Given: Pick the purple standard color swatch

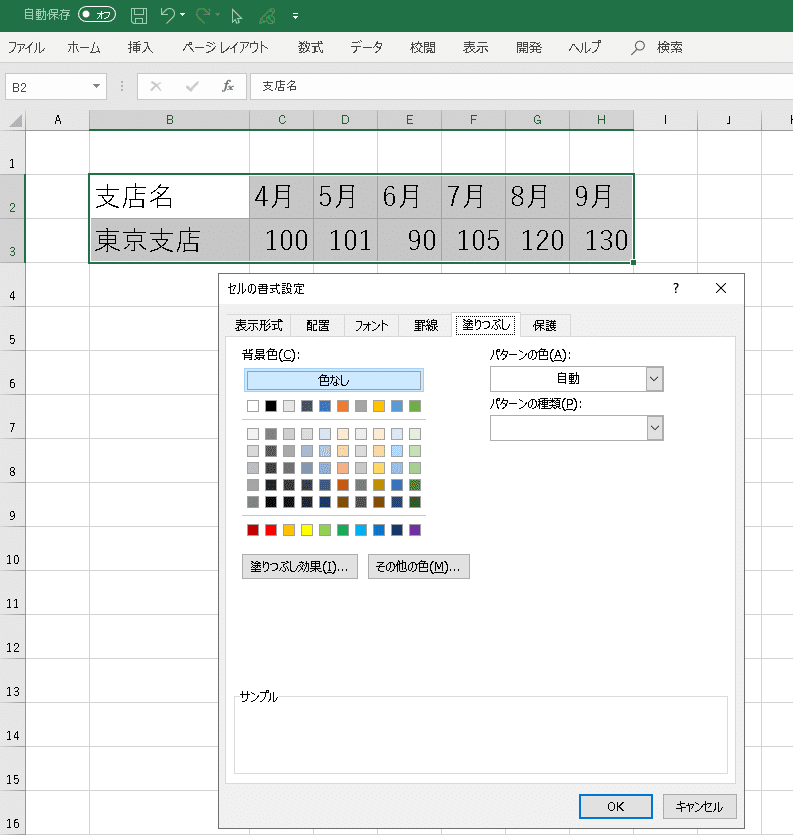Looking at the screenshot, I should coord(415,530).
